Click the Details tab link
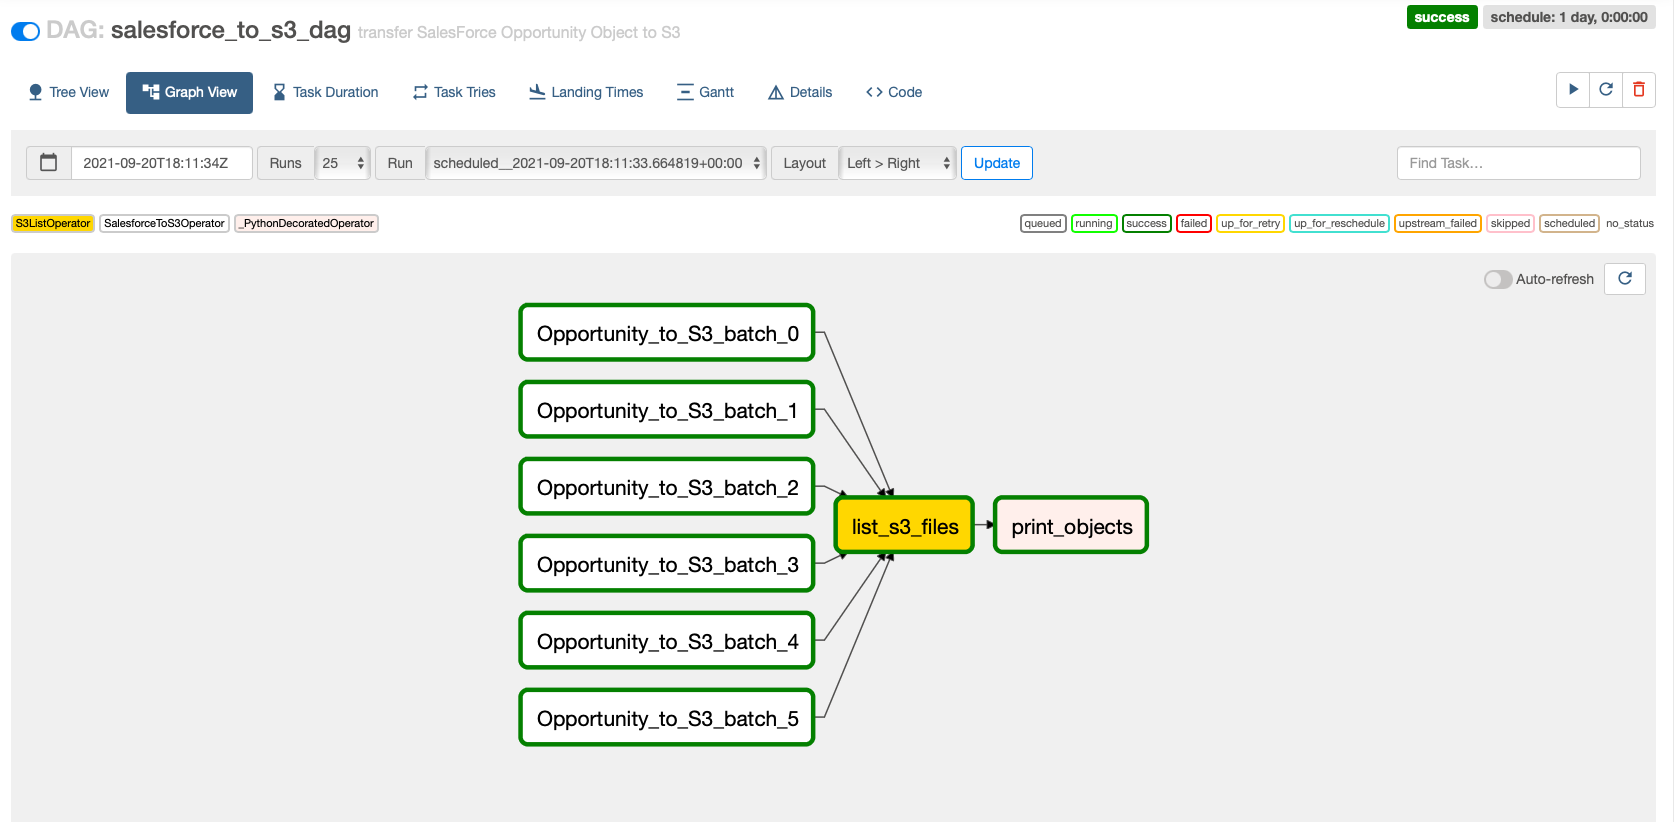The width and height of the screenshot is (1674, 822). click(800, 92)
